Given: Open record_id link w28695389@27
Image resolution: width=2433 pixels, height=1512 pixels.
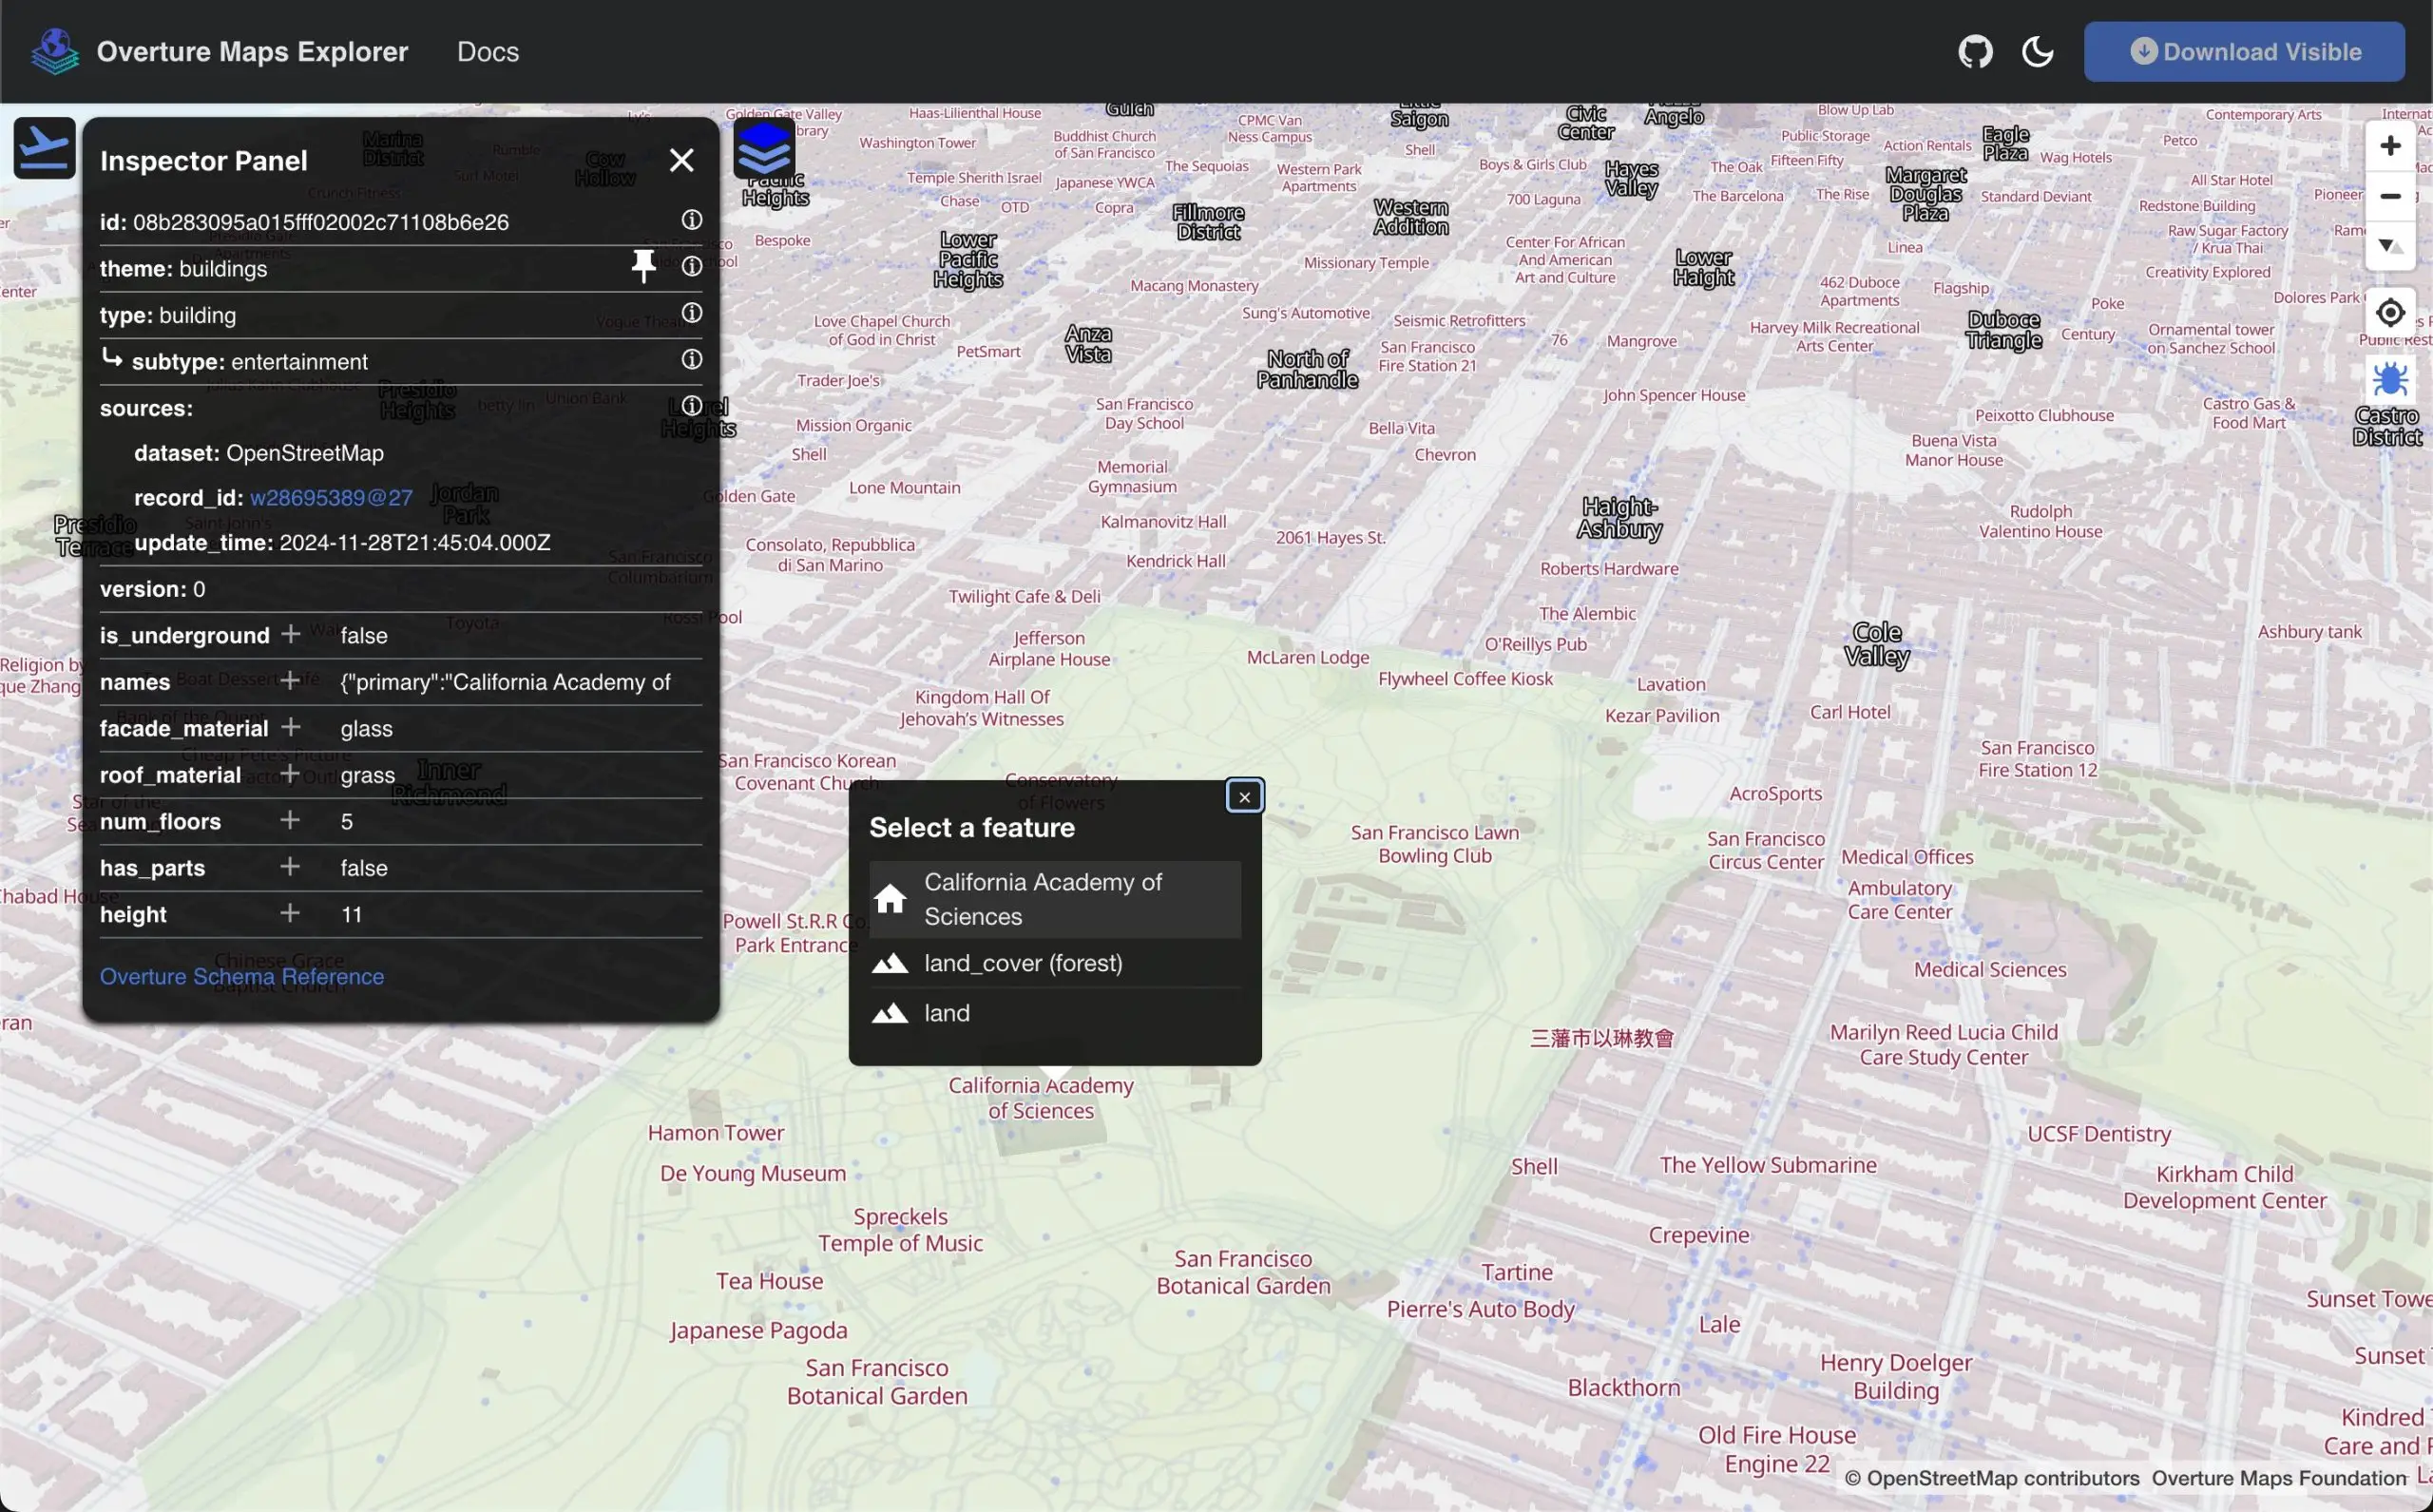Looking at the screenshot, I should click(331, 498).
